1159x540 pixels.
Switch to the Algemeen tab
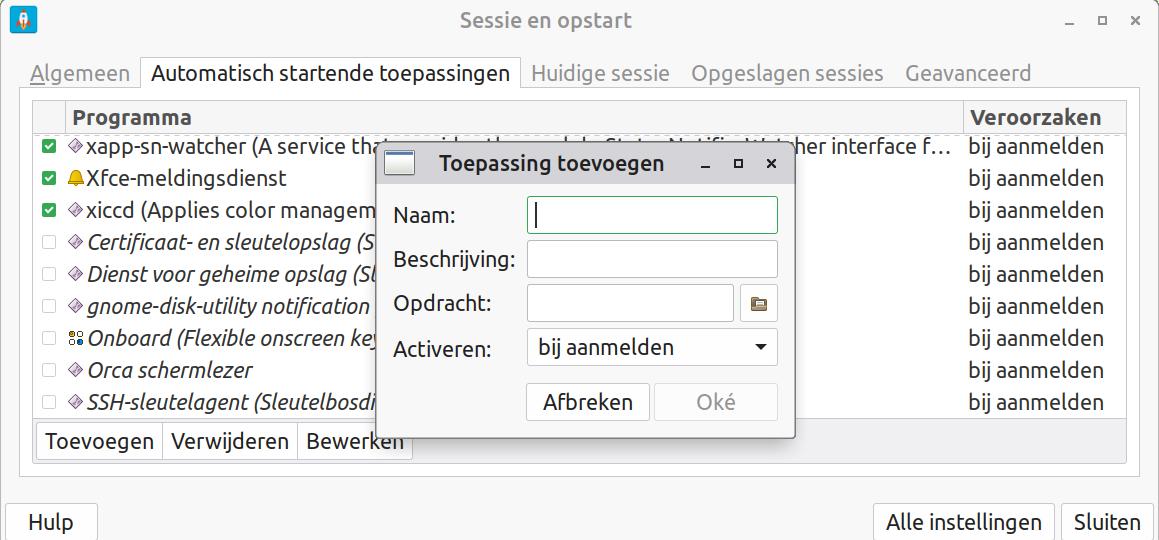coord(80,74)
